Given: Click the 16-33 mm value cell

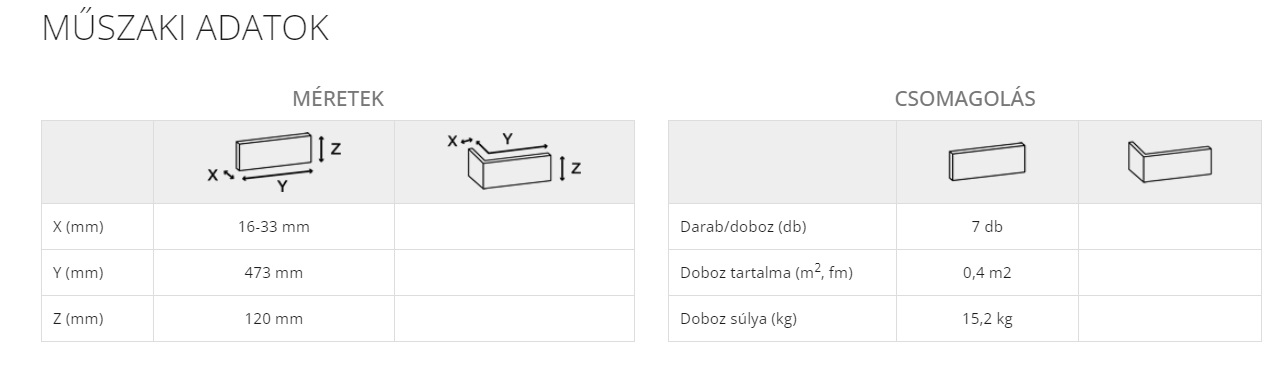Looking at the screenshot, I should point(274,227).
